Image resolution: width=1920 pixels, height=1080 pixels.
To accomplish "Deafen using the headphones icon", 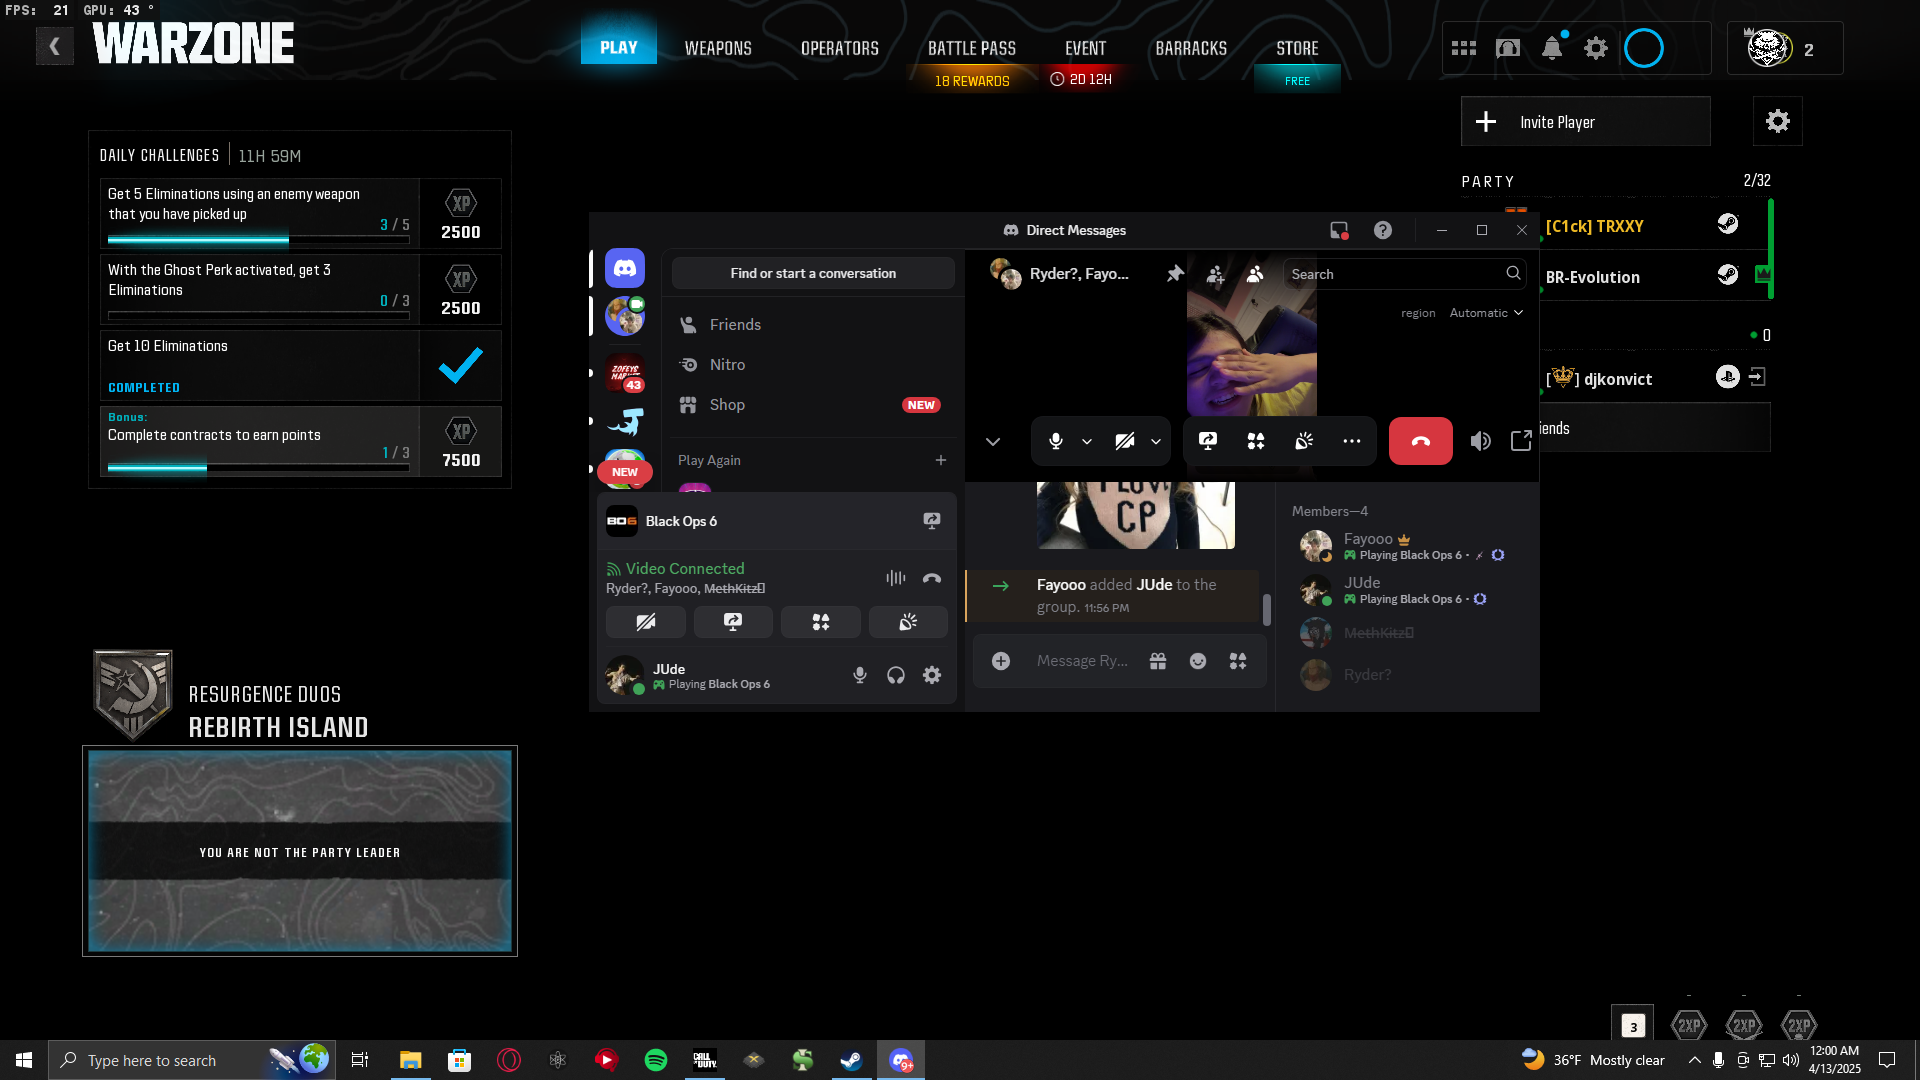I will tap(896, 675).
